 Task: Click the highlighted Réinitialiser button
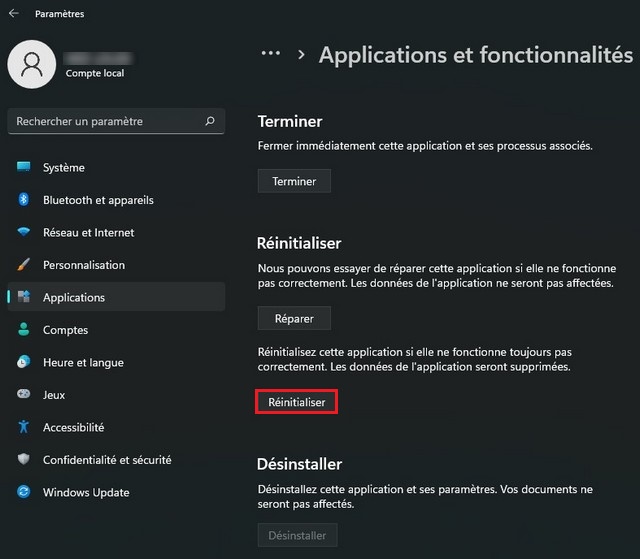(297, 402)
